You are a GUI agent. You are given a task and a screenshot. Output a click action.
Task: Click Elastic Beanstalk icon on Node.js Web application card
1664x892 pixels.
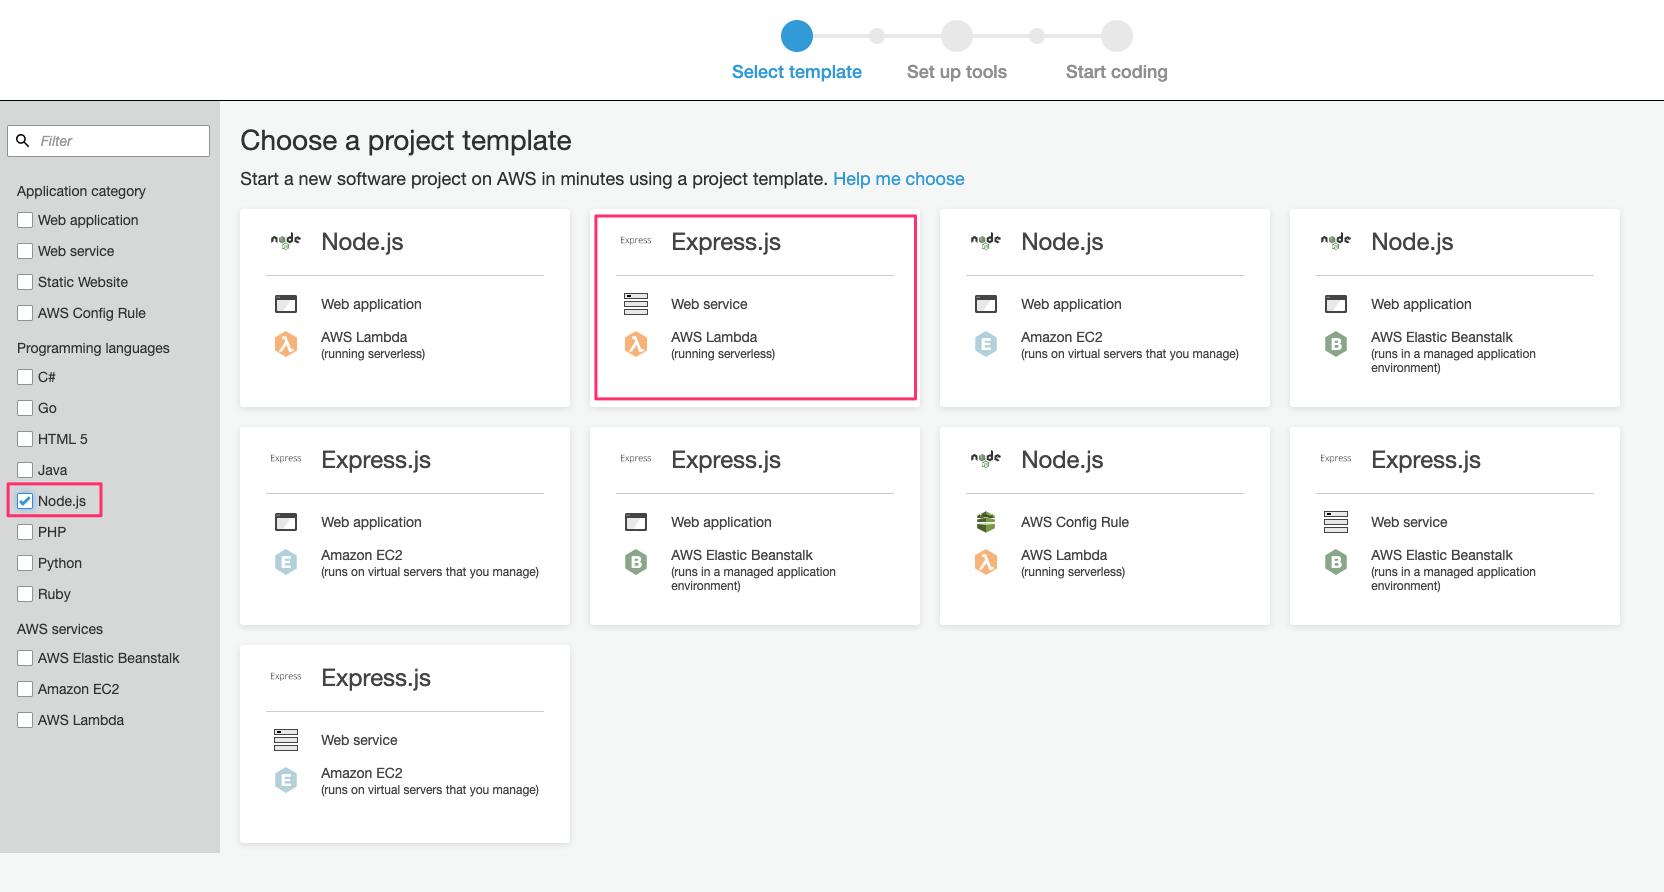coord(1336,345)
